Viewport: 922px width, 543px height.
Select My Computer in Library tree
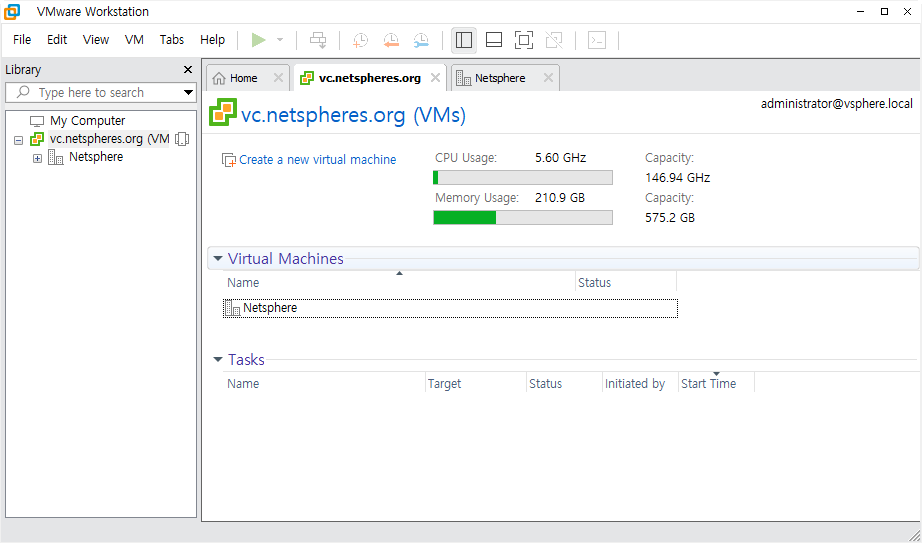coord(88,121)
